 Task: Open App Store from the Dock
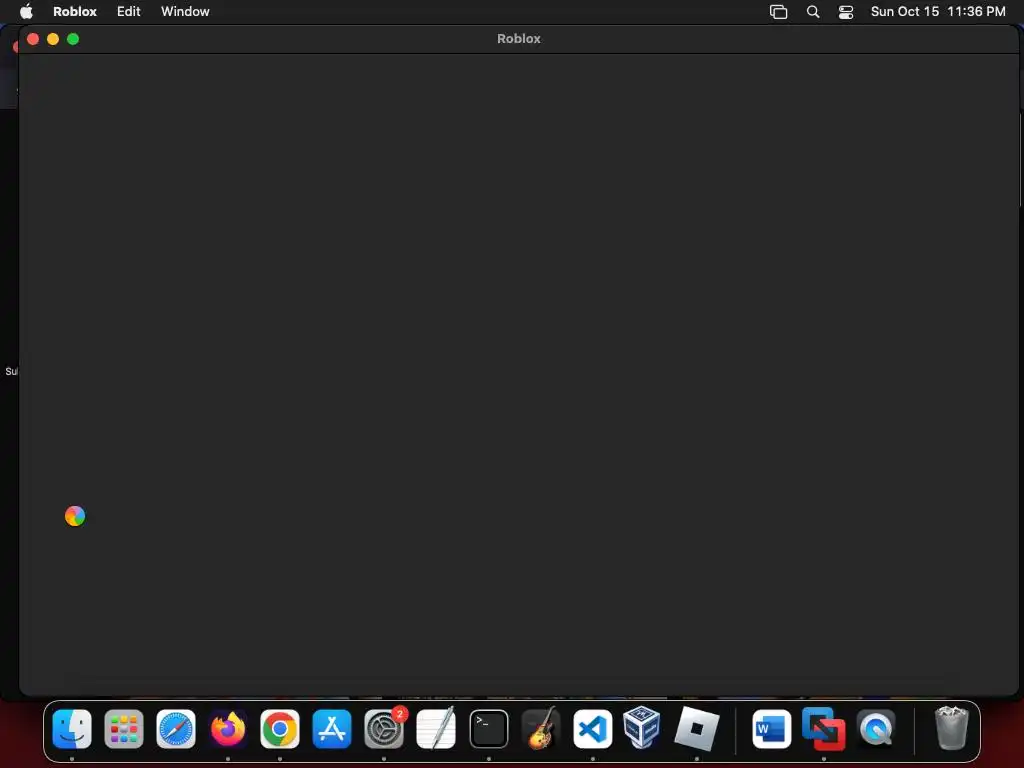pyautogui.click(x=332, y=729)
